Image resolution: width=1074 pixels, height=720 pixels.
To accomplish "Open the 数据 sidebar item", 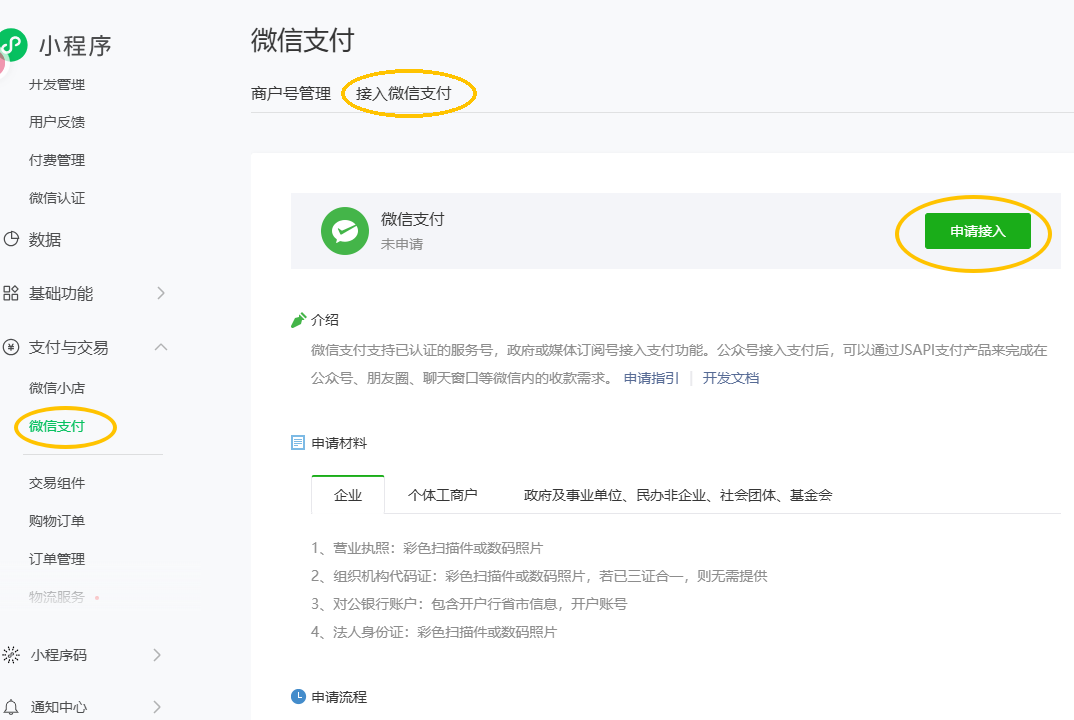I will (x=45, y=239).
